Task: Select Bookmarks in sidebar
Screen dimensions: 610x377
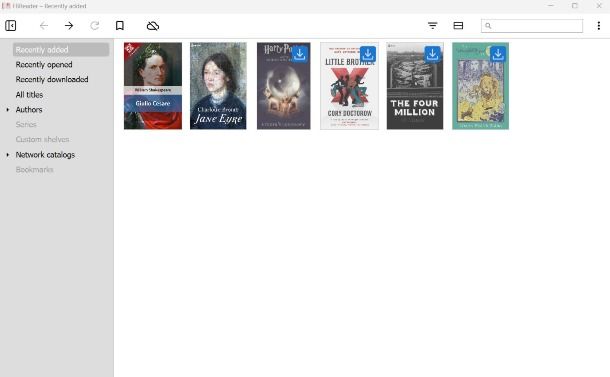Action: point(34,170)
